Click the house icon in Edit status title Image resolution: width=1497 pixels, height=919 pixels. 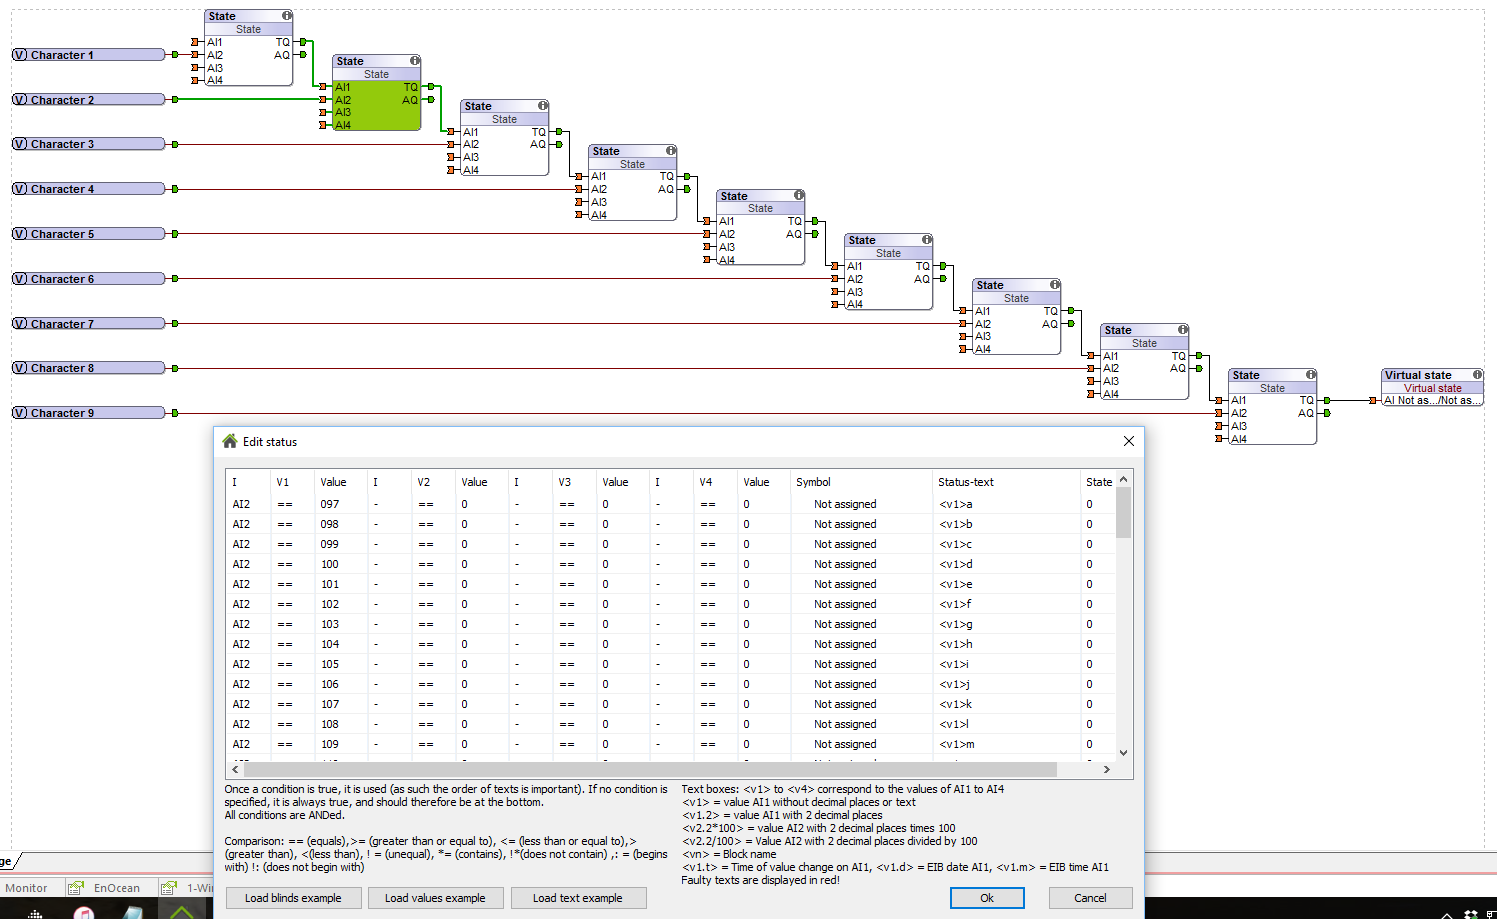click(x=230, y=441)
